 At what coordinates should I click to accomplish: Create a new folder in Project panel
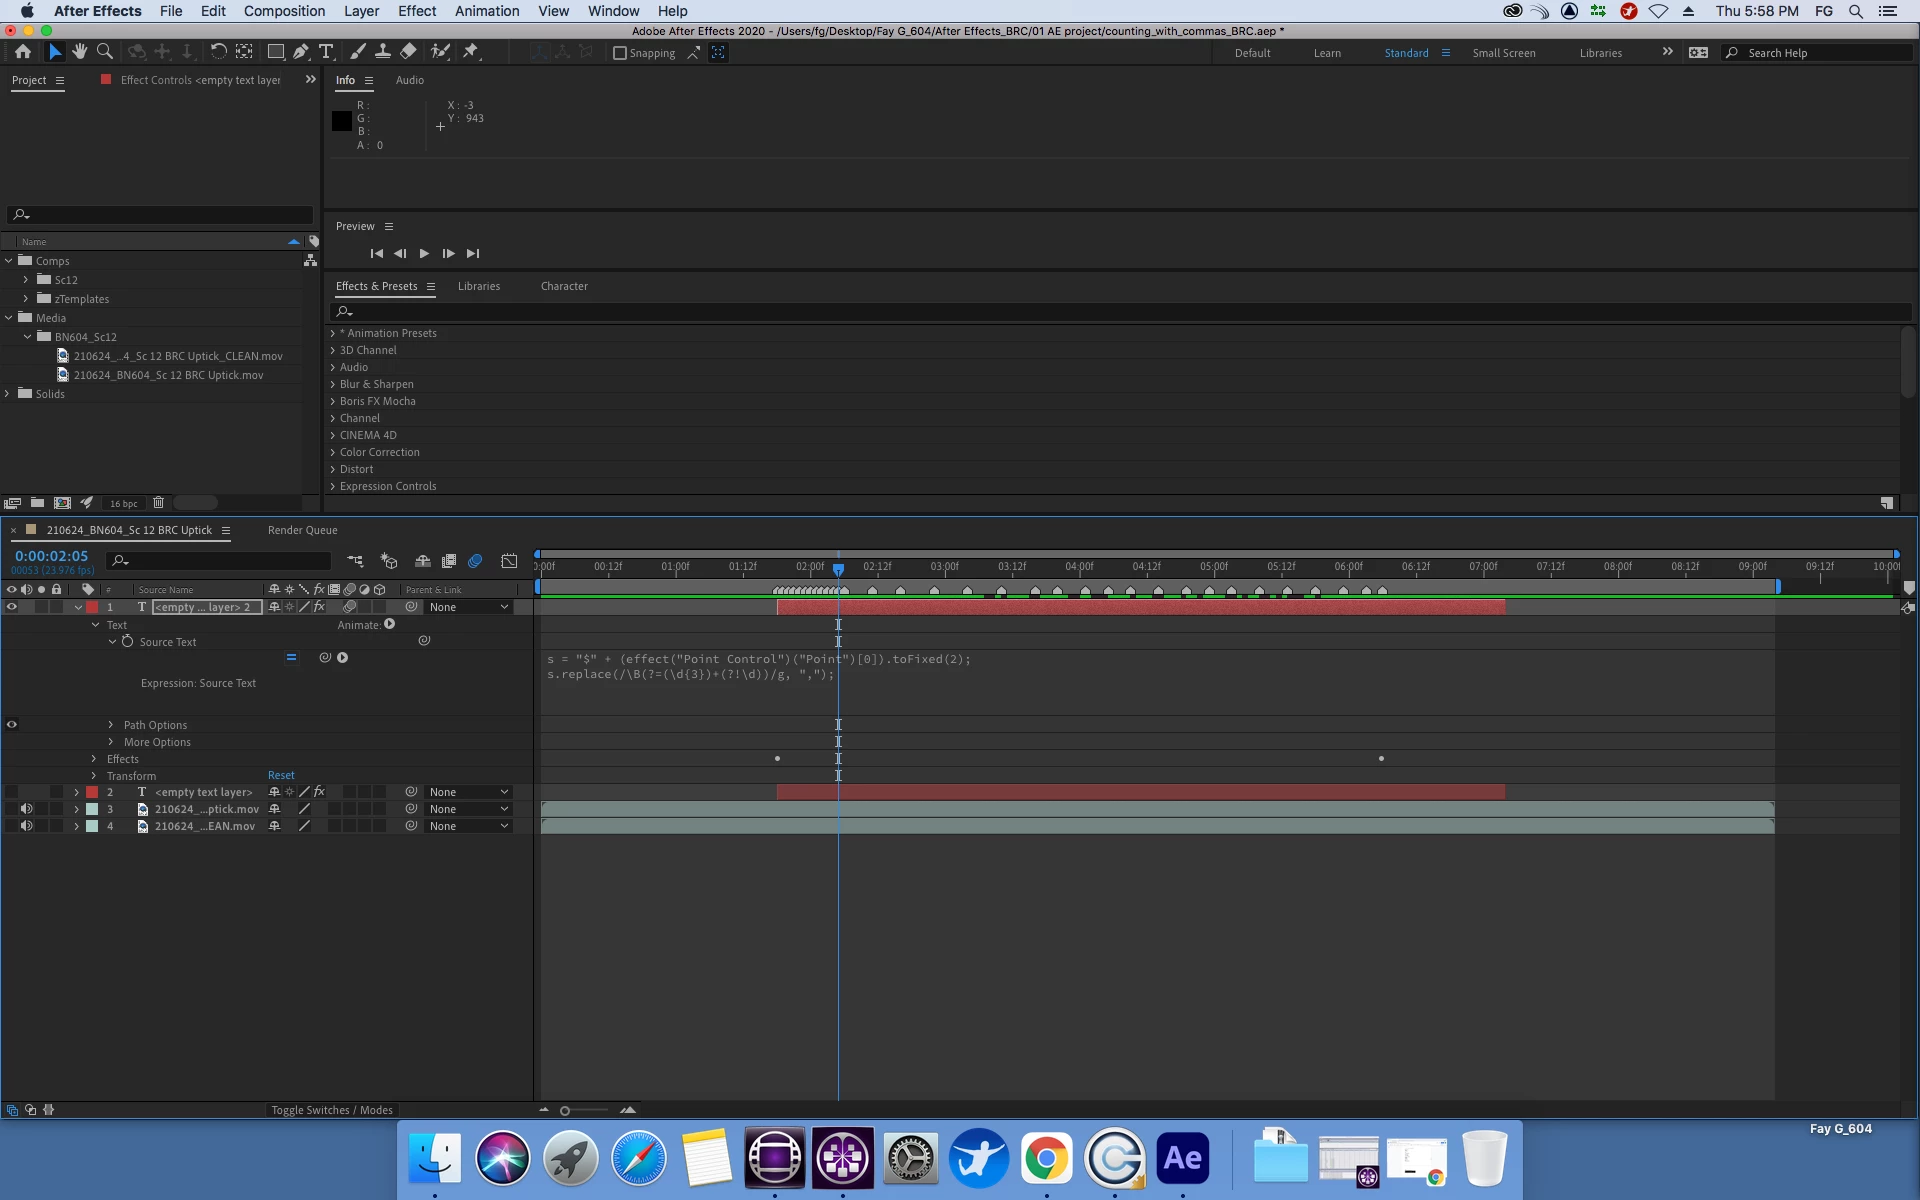(x=37, y=503)
